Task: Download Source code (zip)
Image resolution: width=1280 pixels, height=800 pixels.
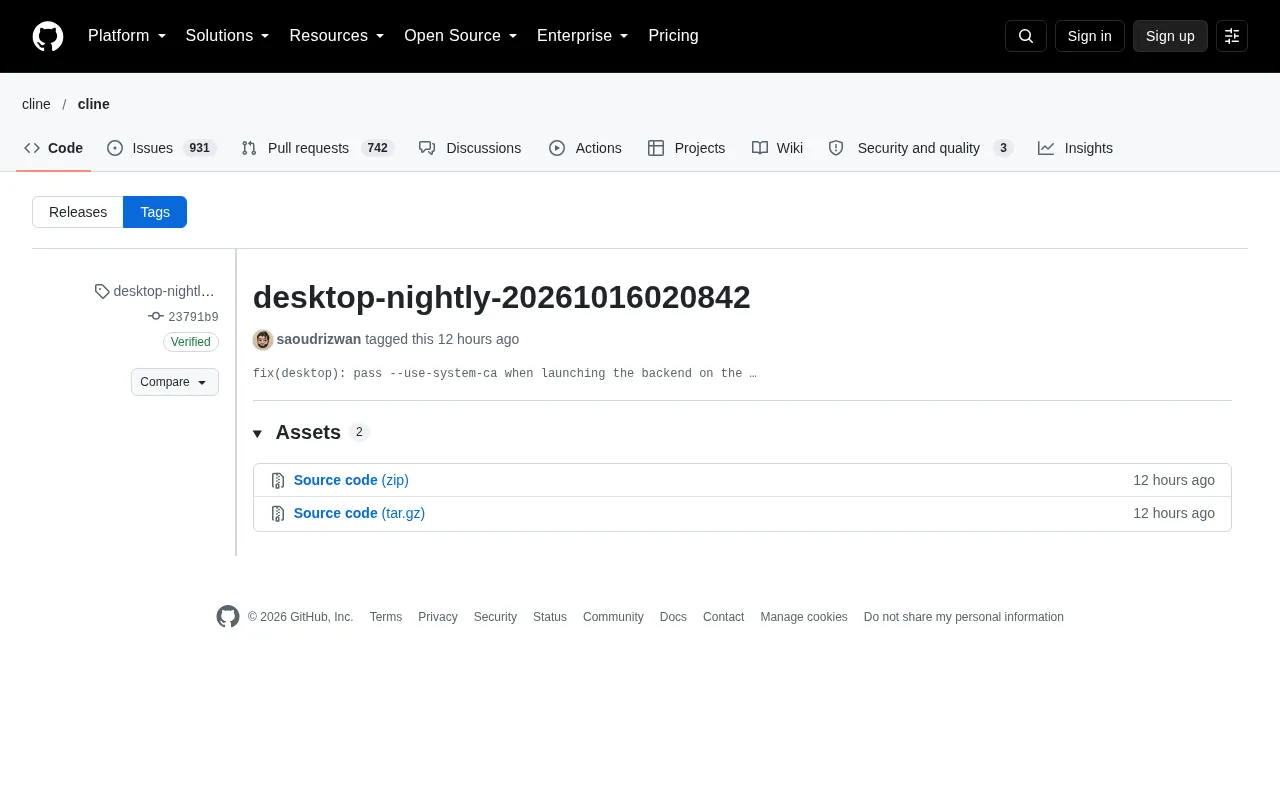Action: (351, 480)
